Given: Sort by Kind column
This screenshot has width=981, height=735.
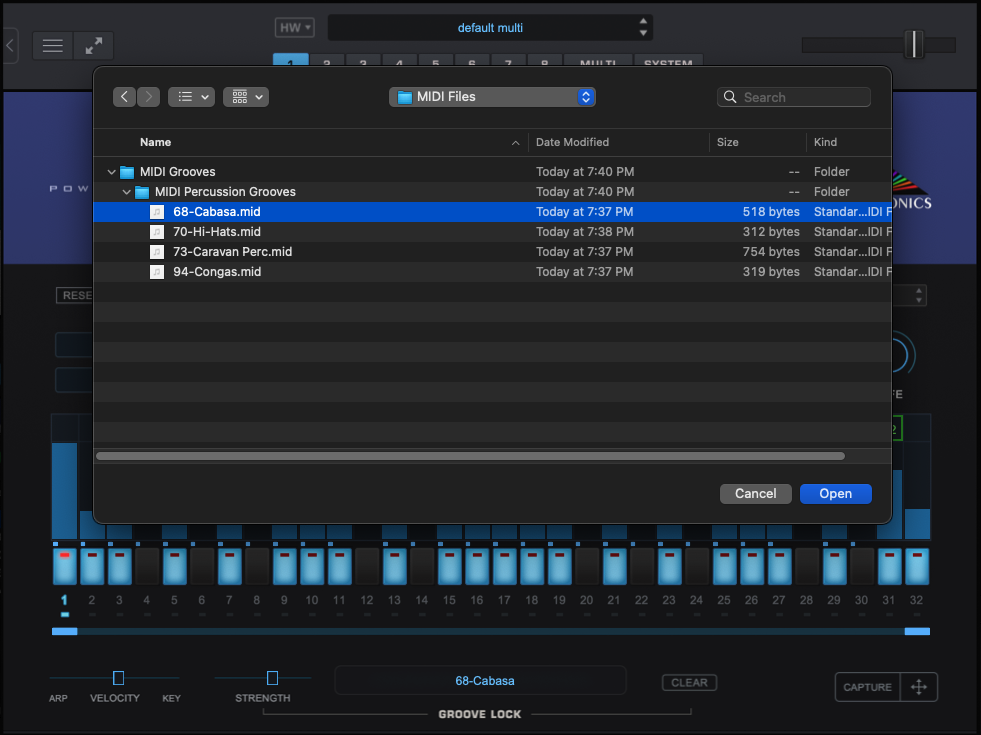Looking at the screenshot, I should 825,142.
